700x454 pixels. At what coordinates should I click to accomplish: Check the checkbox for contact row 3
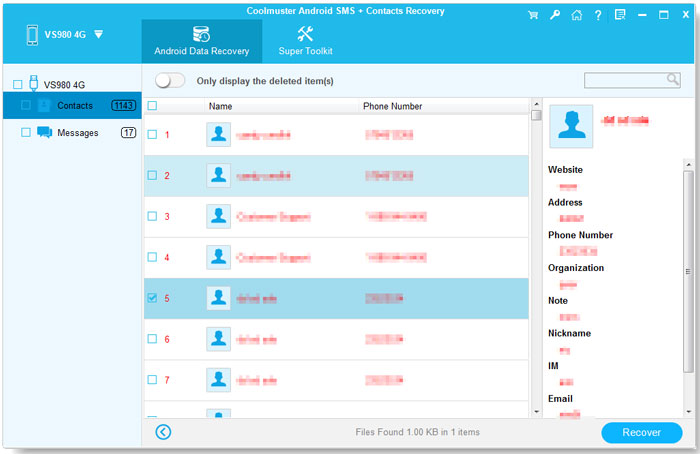click(x=152, y=216)
